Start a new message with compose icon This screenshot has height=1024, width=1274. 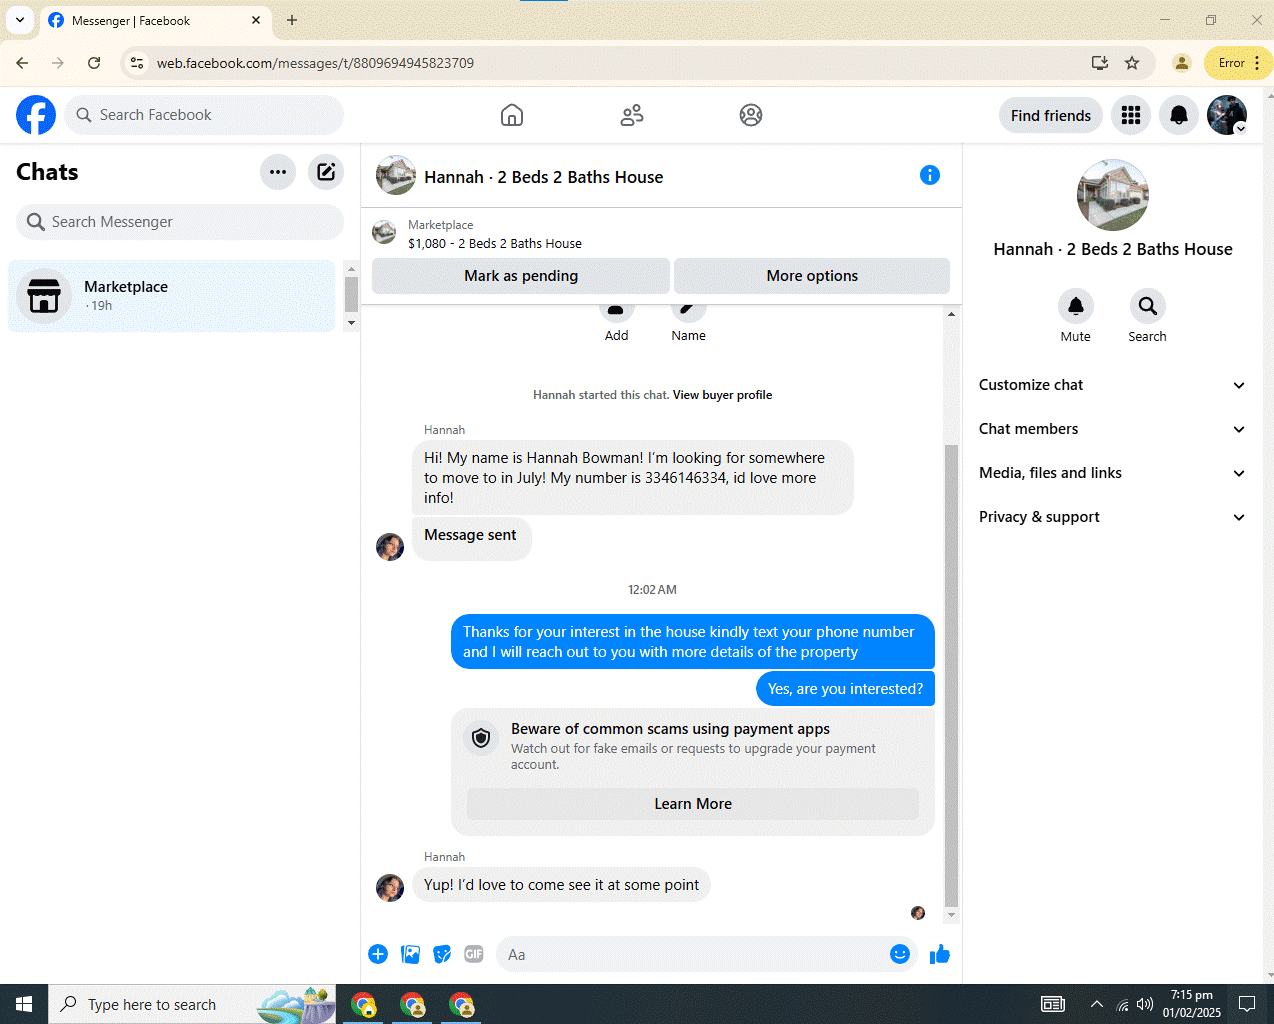(x=326, y=172)
